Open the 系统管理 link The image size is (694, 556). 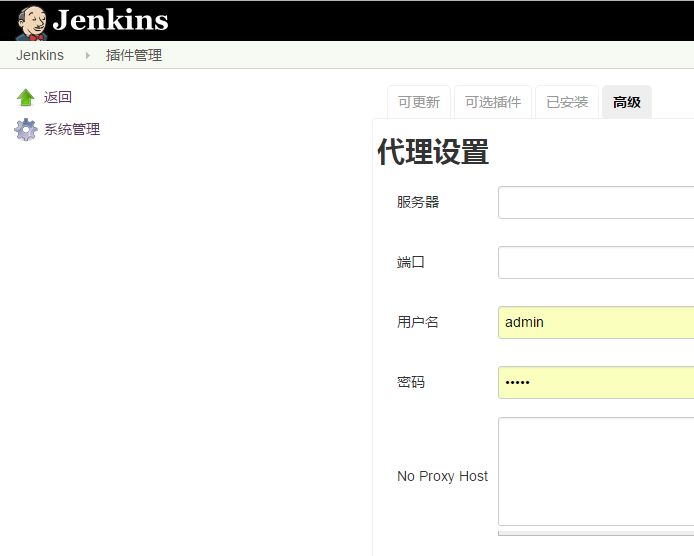click(x=72, y=129)
